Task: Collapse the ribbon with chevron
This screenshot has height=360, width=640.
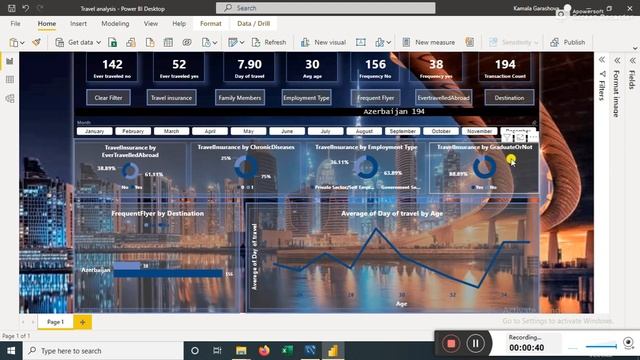Action: click(x=635, y=49)
